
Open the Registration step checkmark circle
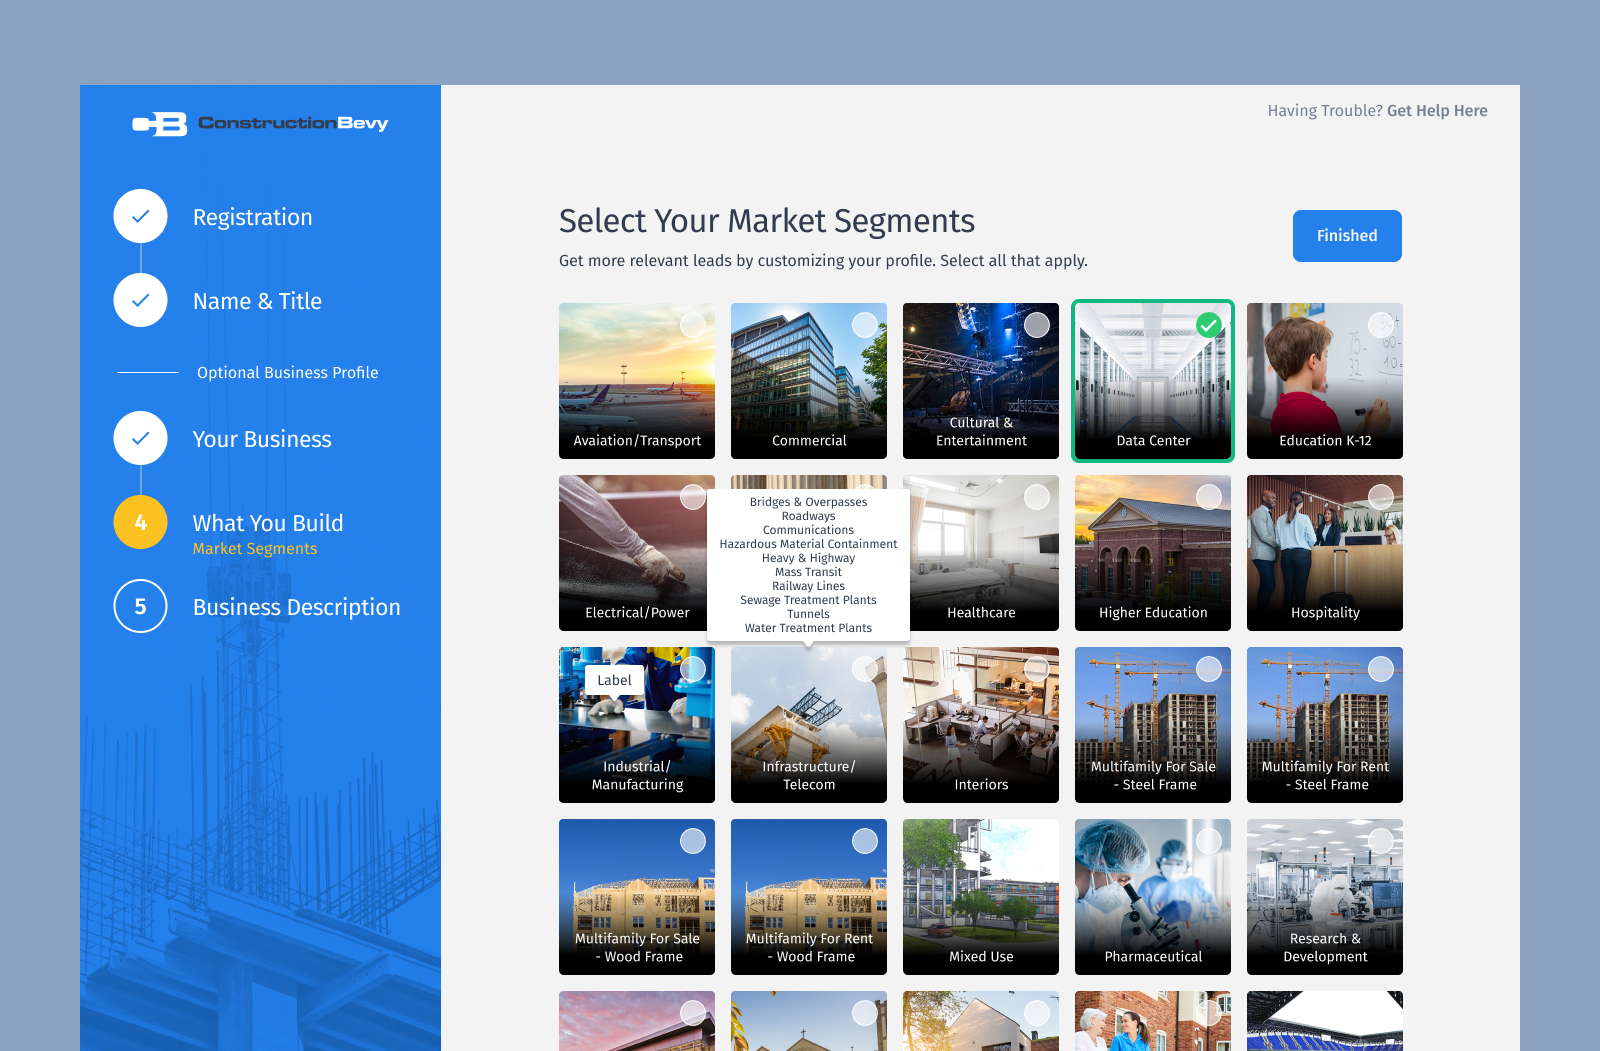(141, 216)
